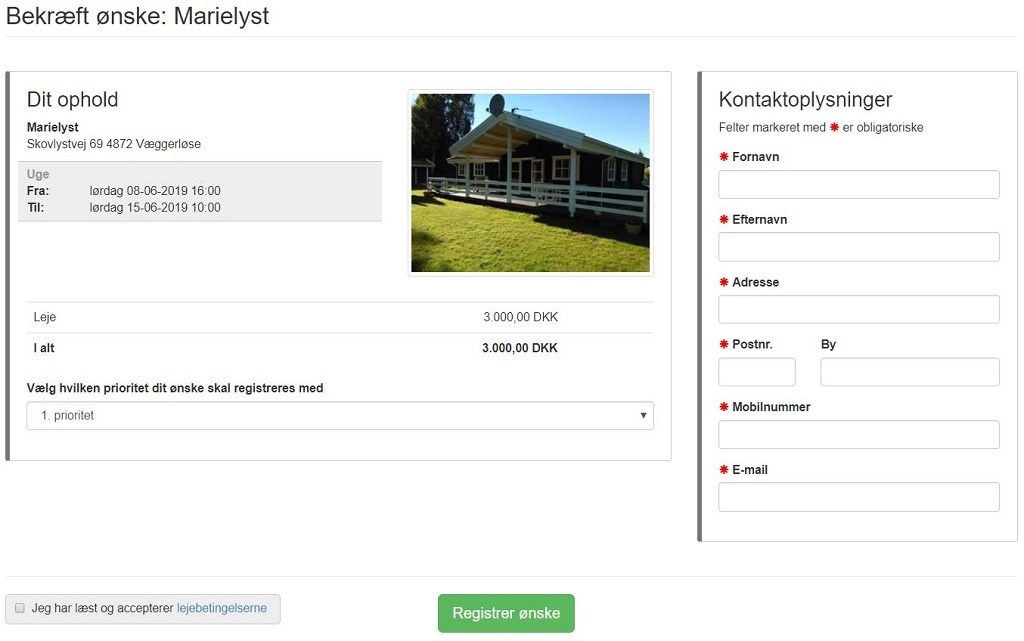Click the Marielyst house photo

click(x=530, y=183)
